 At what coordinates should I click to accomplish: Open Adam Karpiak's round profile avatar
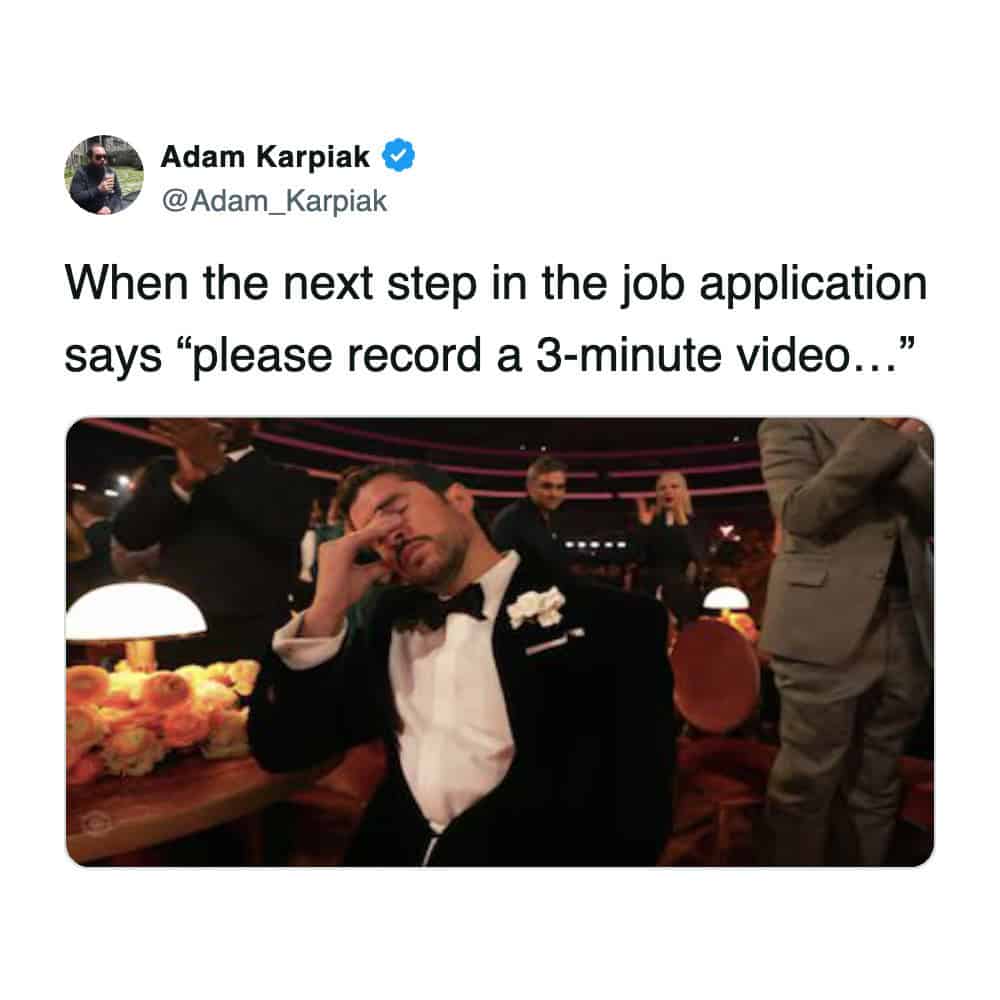coord(104,175)
